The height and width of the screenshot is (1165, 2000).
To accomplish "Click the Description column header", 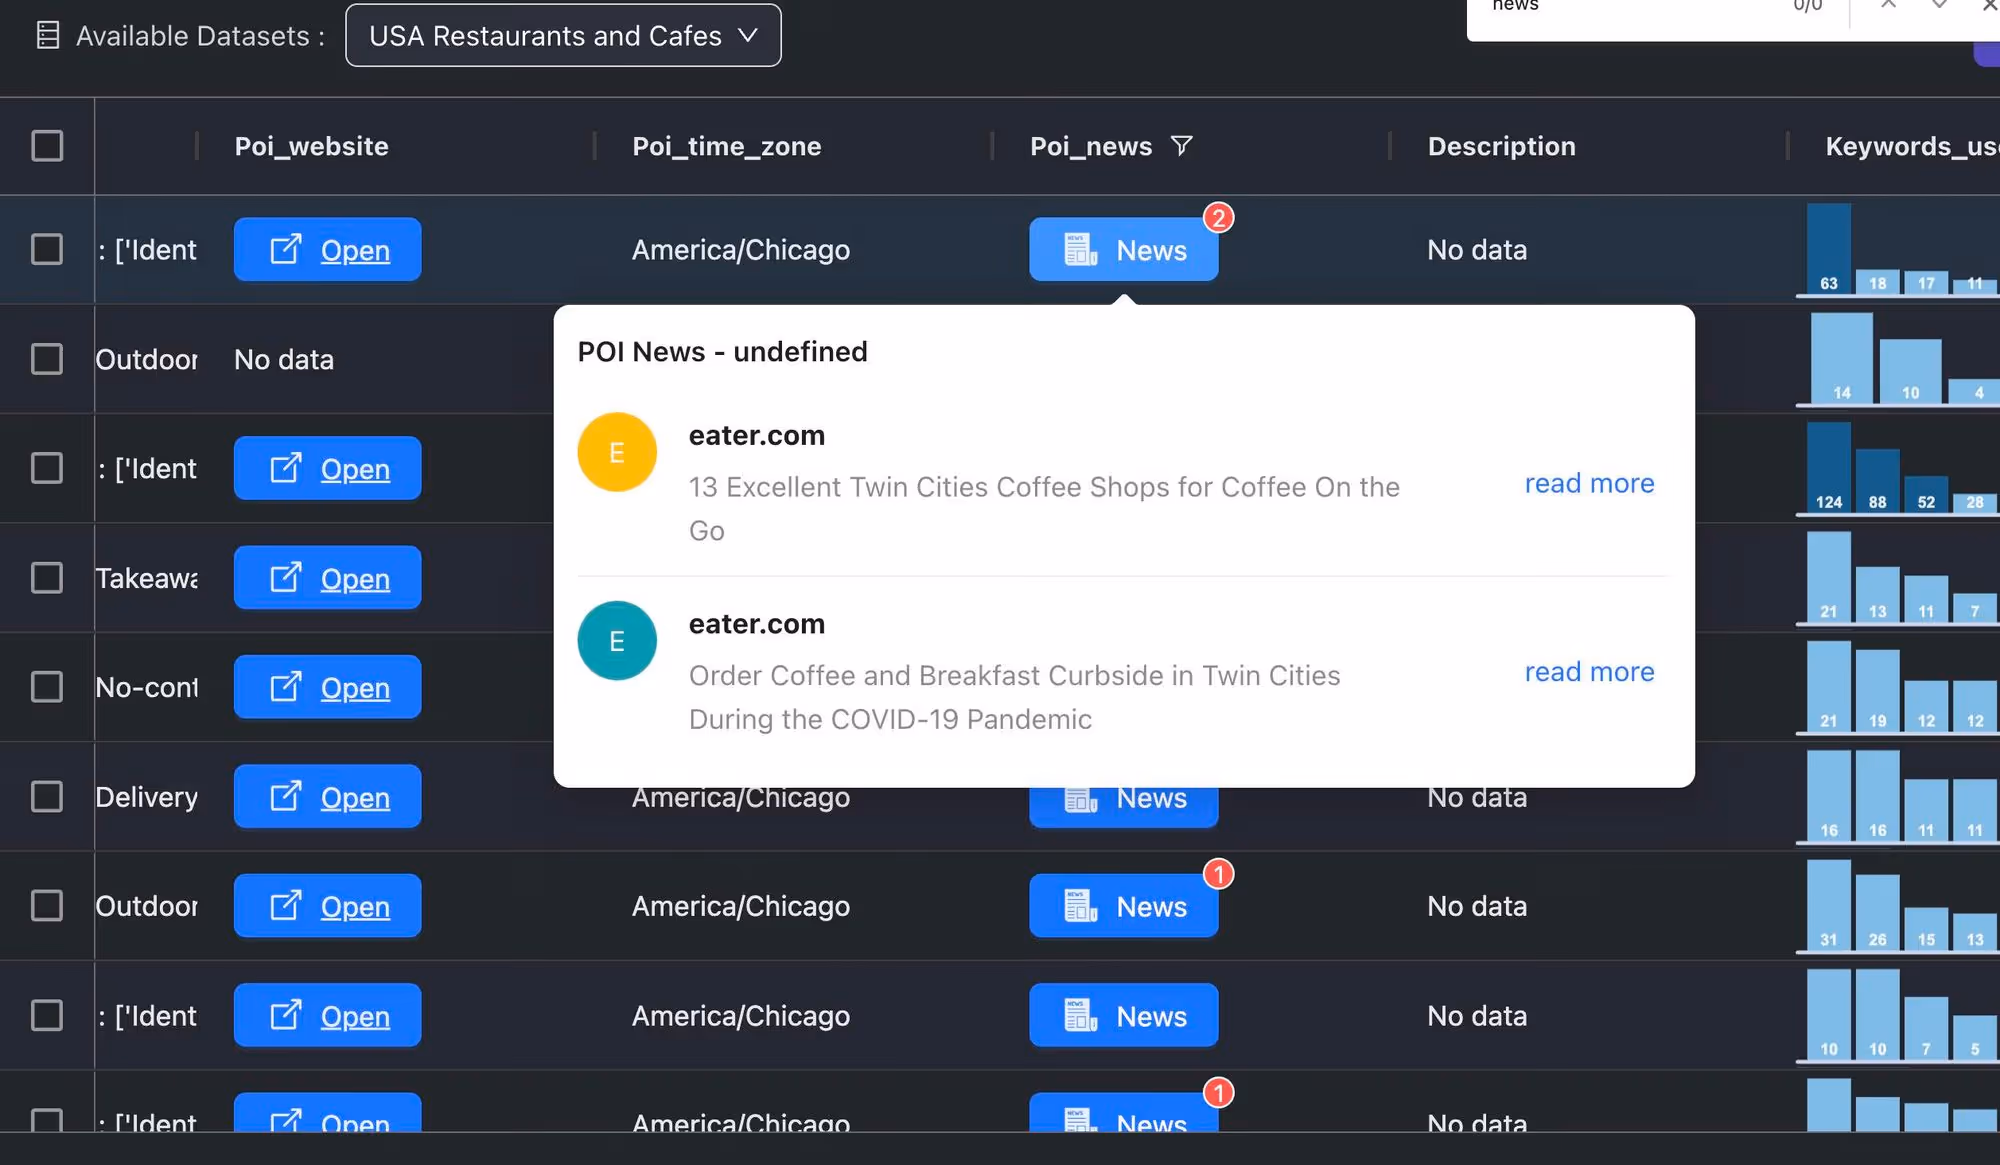I will click(x=1501, y=146).
